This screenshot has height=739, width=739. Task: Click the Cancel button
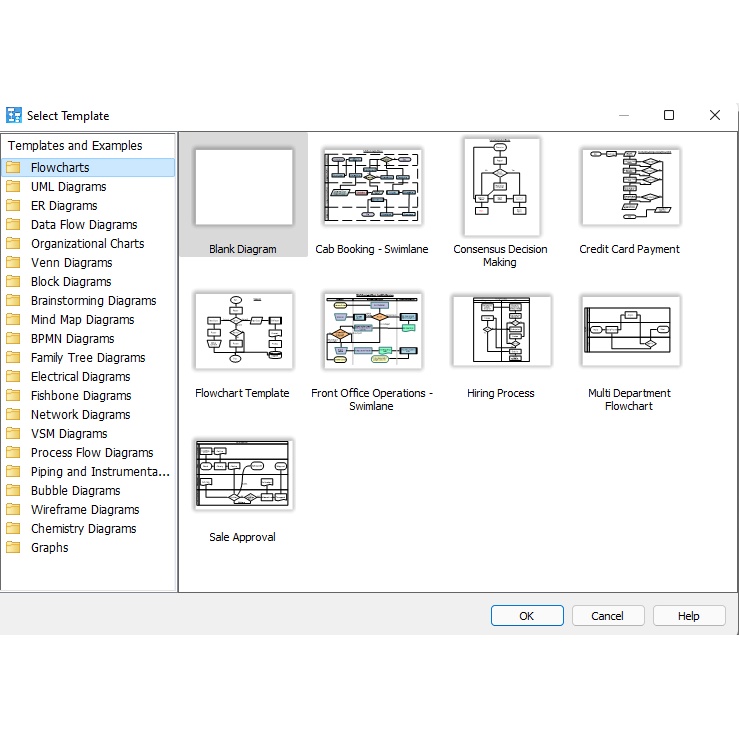point(607,616)
